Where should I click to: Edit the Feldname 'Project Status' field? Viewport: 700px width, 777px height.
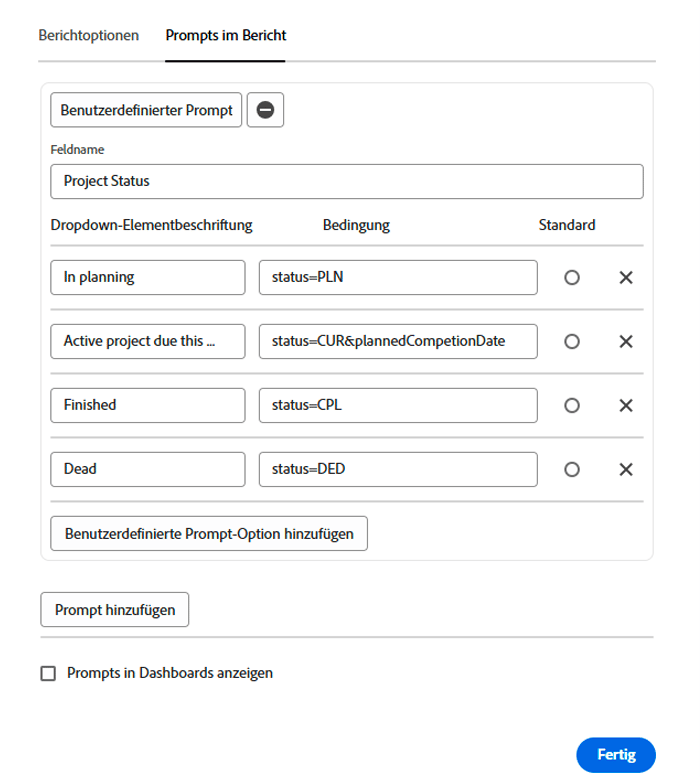(346, 182)
